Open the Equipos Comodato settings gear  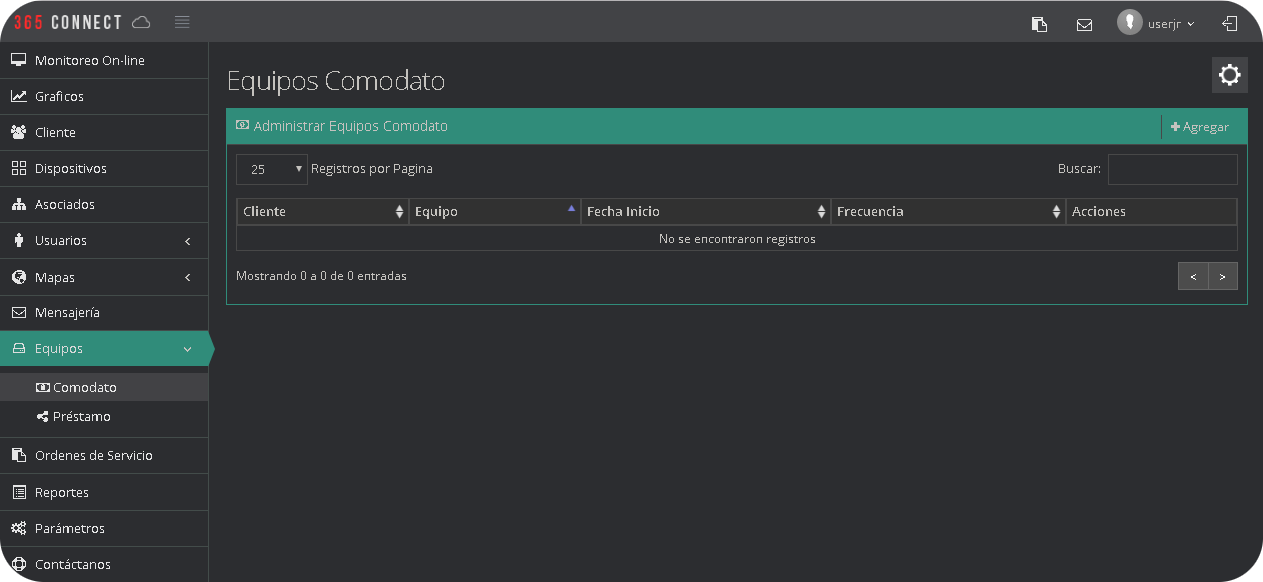(1229, 74)
